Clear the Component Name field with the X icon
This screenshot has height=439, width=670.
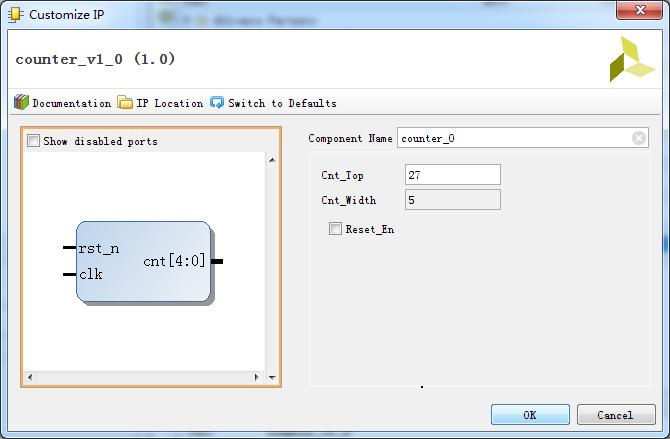639,138
